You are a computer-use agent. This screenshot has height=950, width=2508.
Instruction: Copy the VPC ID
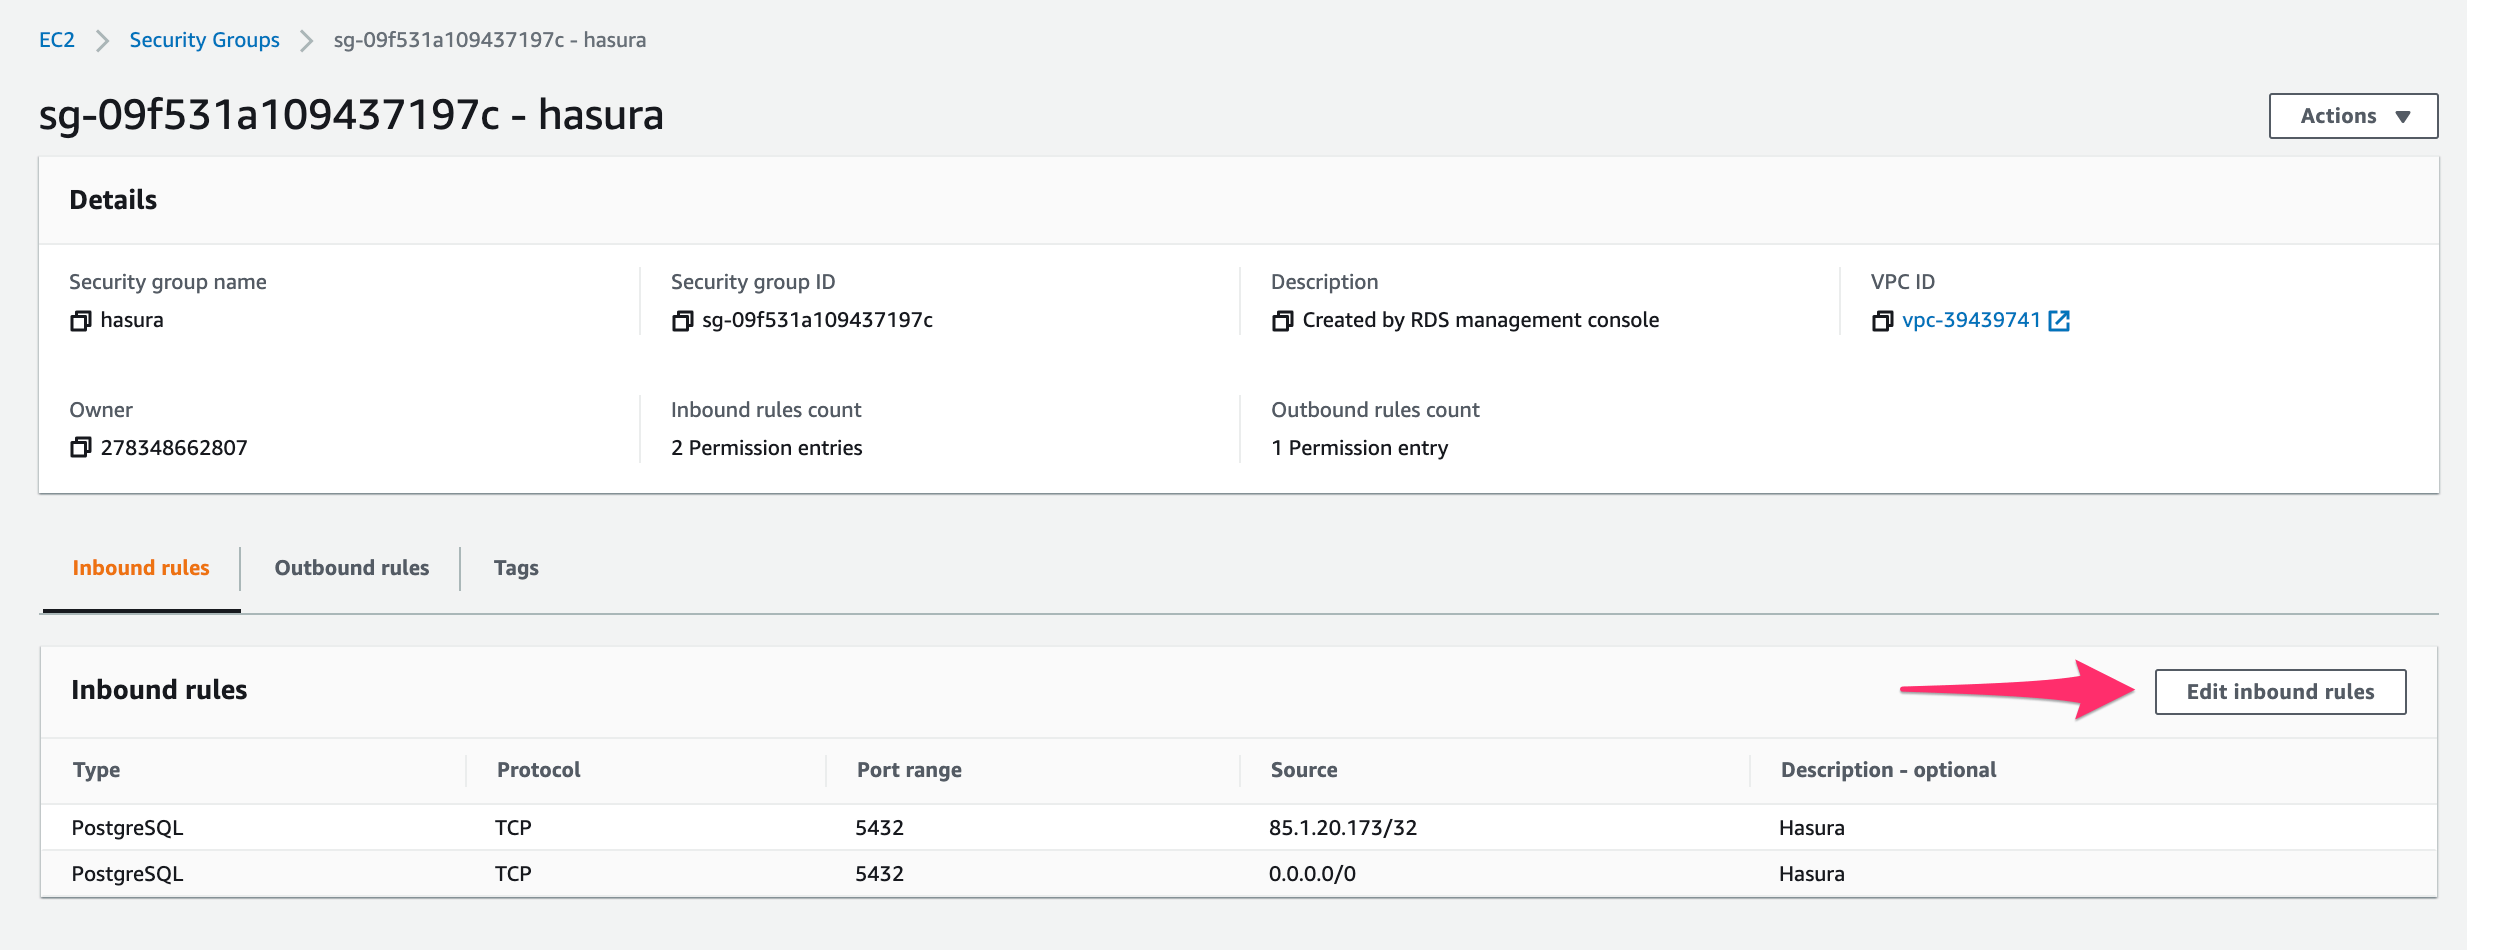pos(1884,320)
